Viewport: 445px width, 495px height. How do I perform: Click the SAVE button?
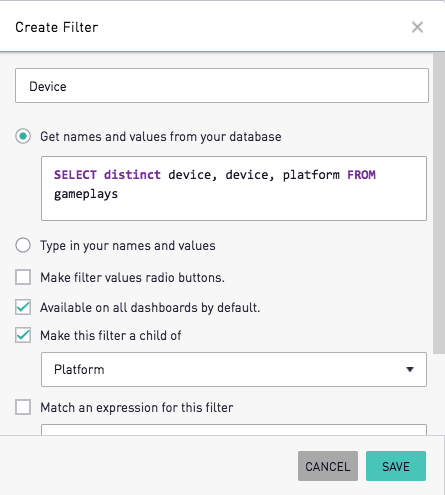coord(396,466)
